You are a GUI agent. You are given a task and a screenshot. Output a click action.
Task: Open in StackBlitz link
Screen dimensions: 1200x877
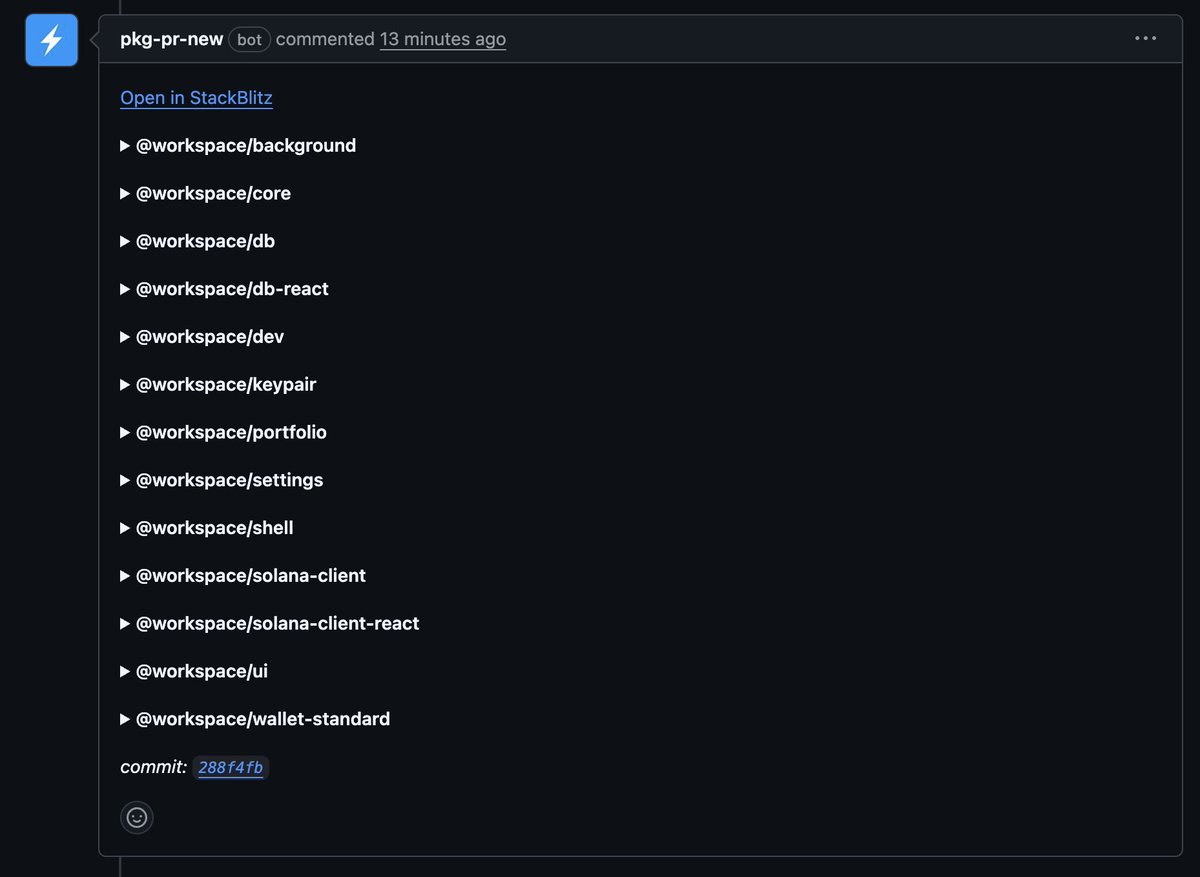(196, 98)
